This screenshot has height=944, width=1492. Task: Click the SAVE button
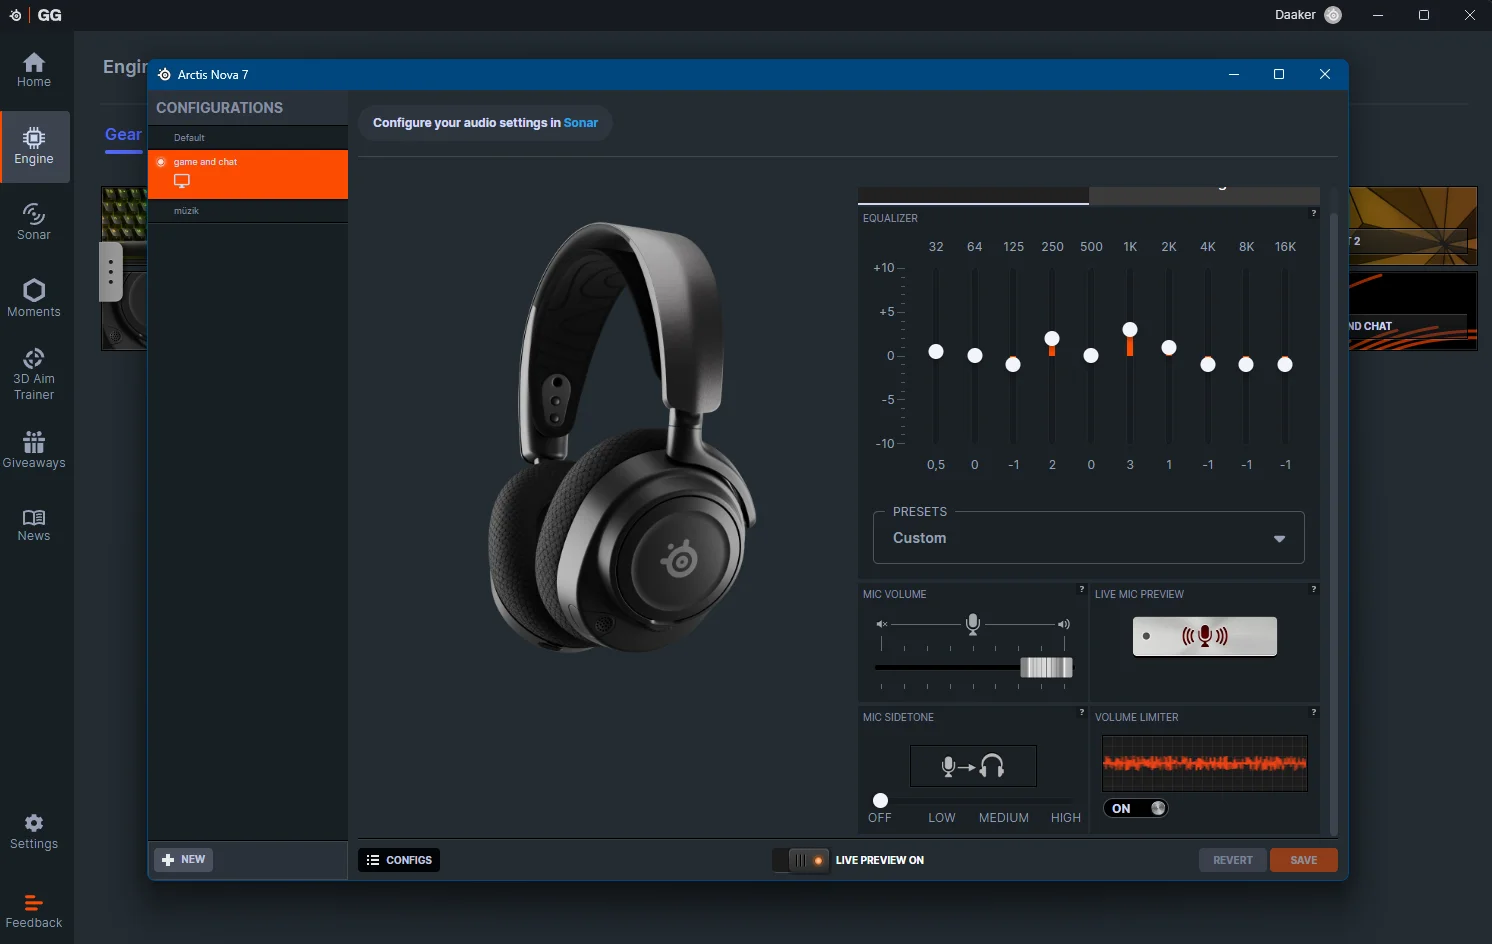(x=1304, y=860)
